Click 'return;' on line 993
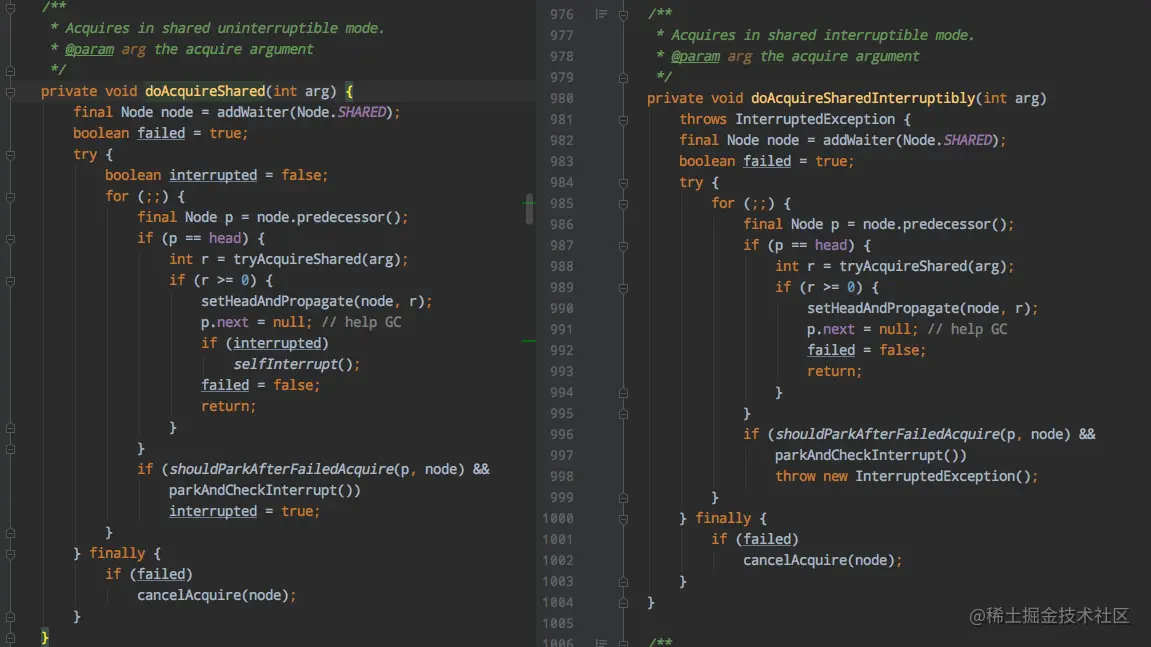 (835, 371)
